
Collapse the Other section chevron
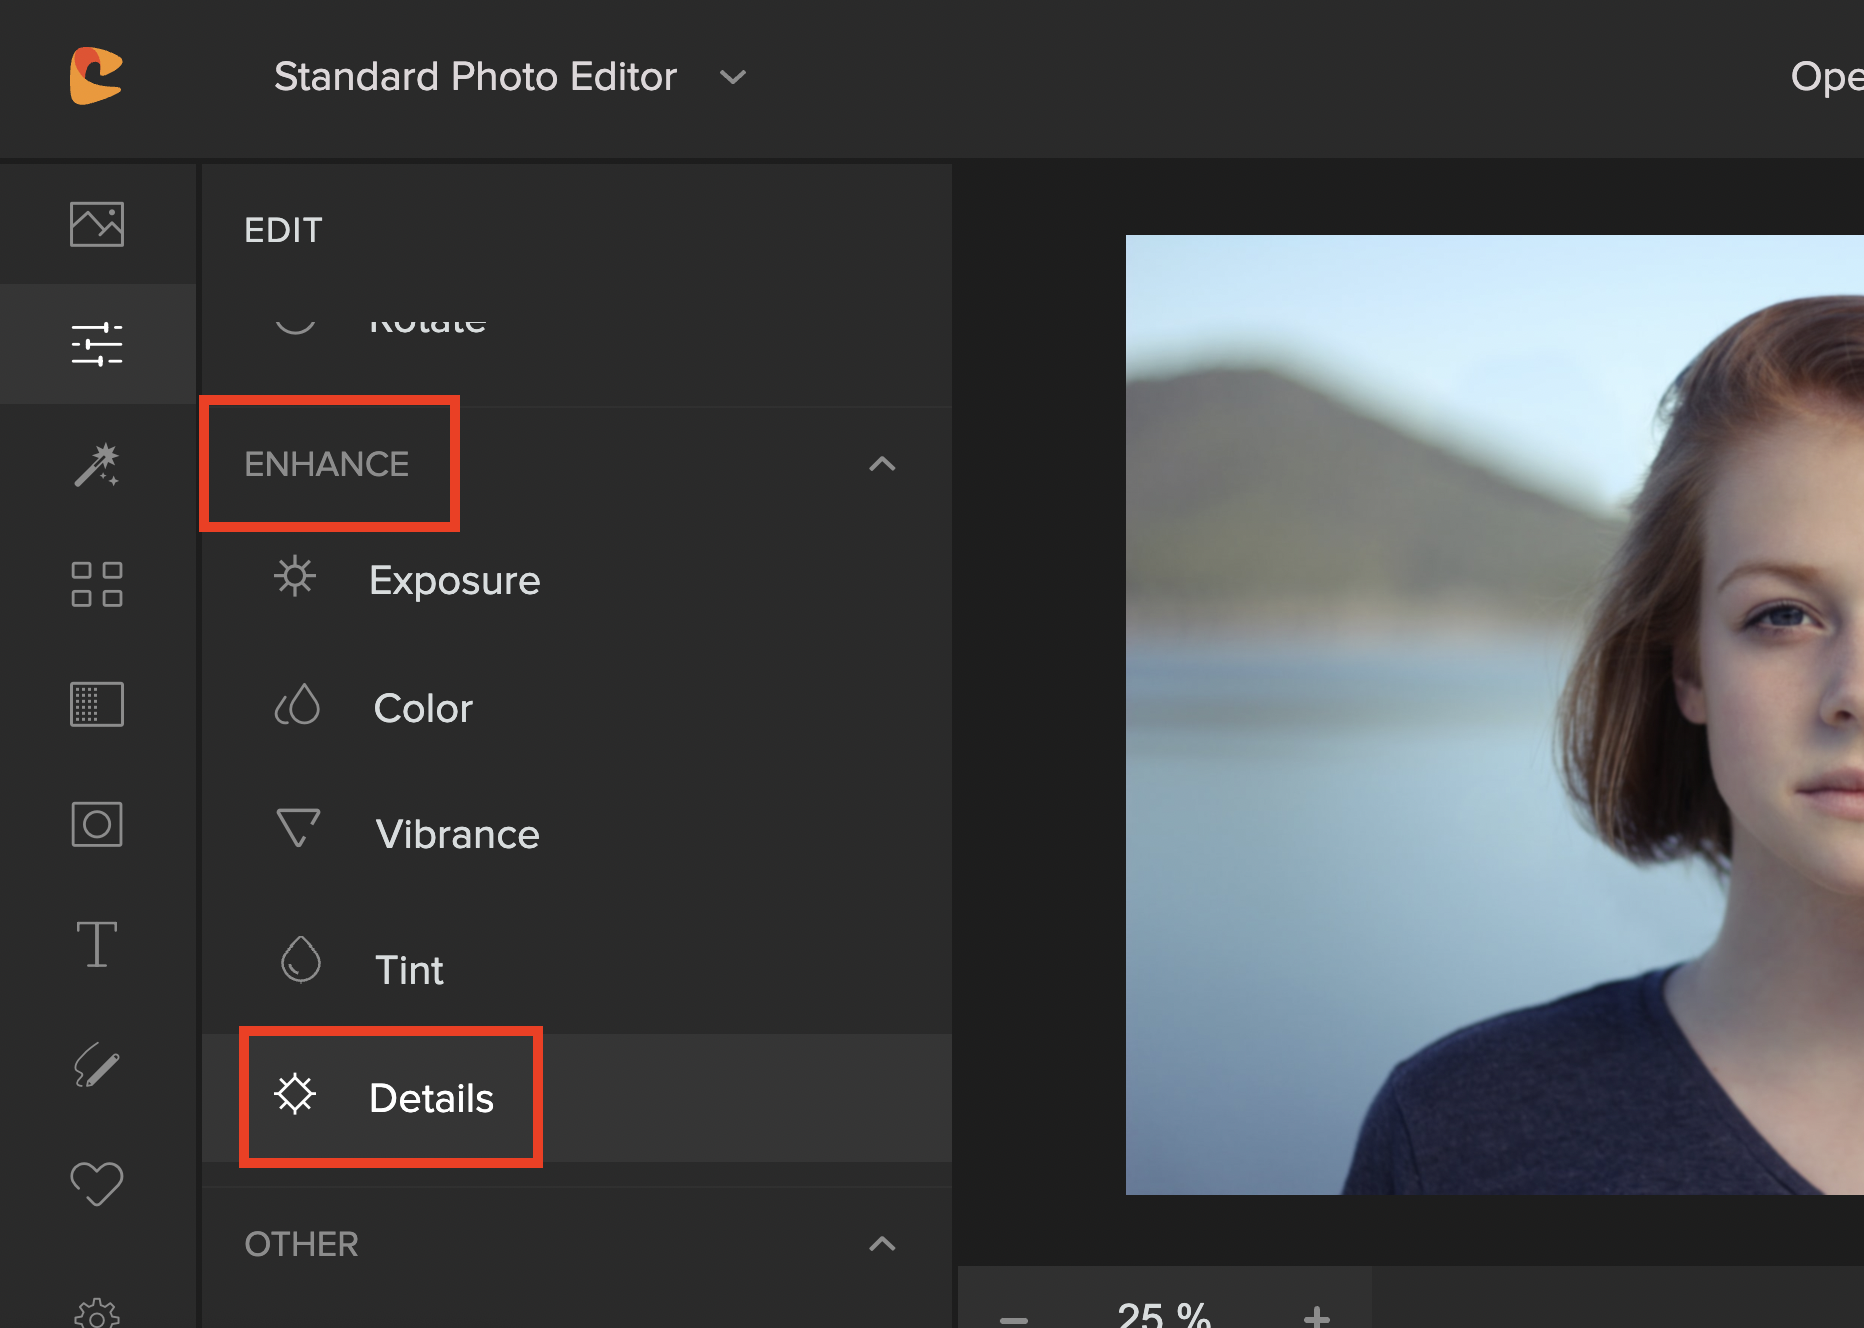pos(882,1244)
